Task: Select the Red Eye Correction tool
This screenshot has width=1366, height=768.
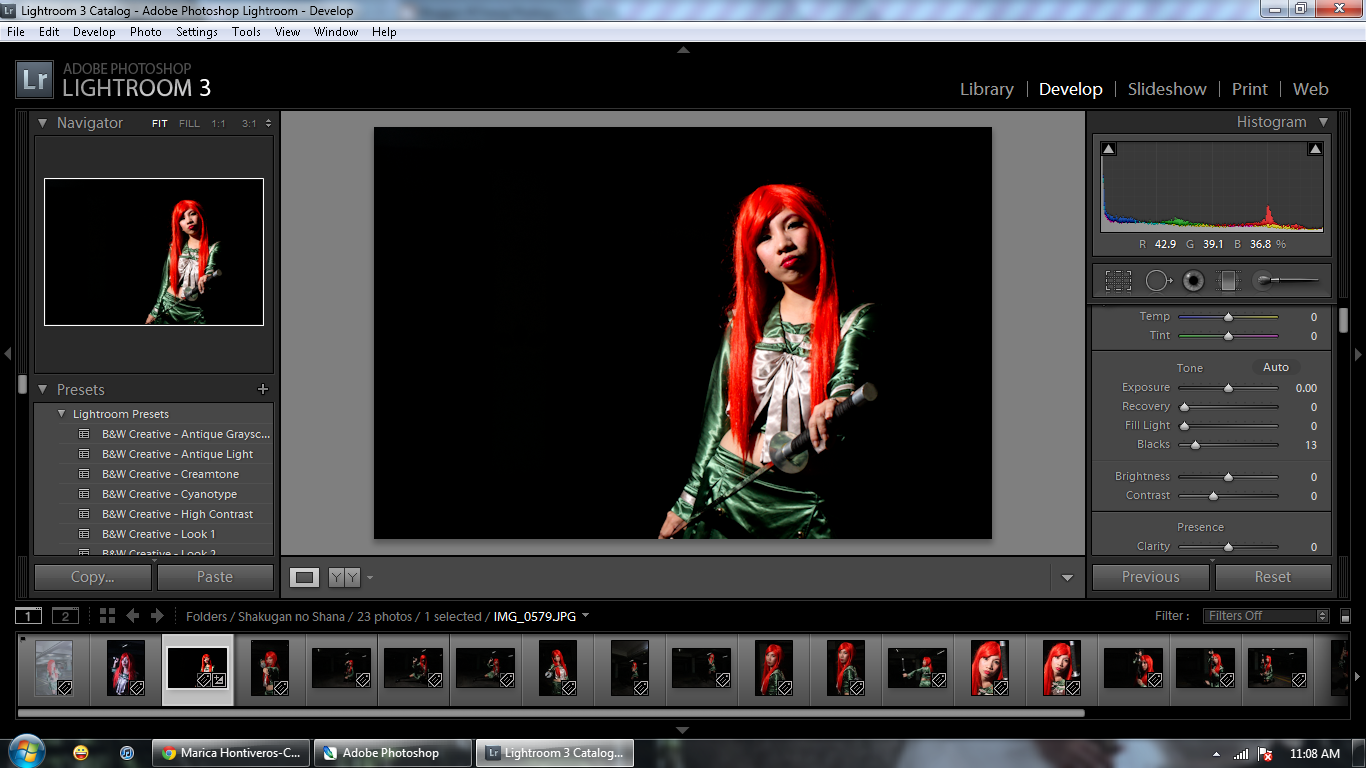Action: 1193,281
